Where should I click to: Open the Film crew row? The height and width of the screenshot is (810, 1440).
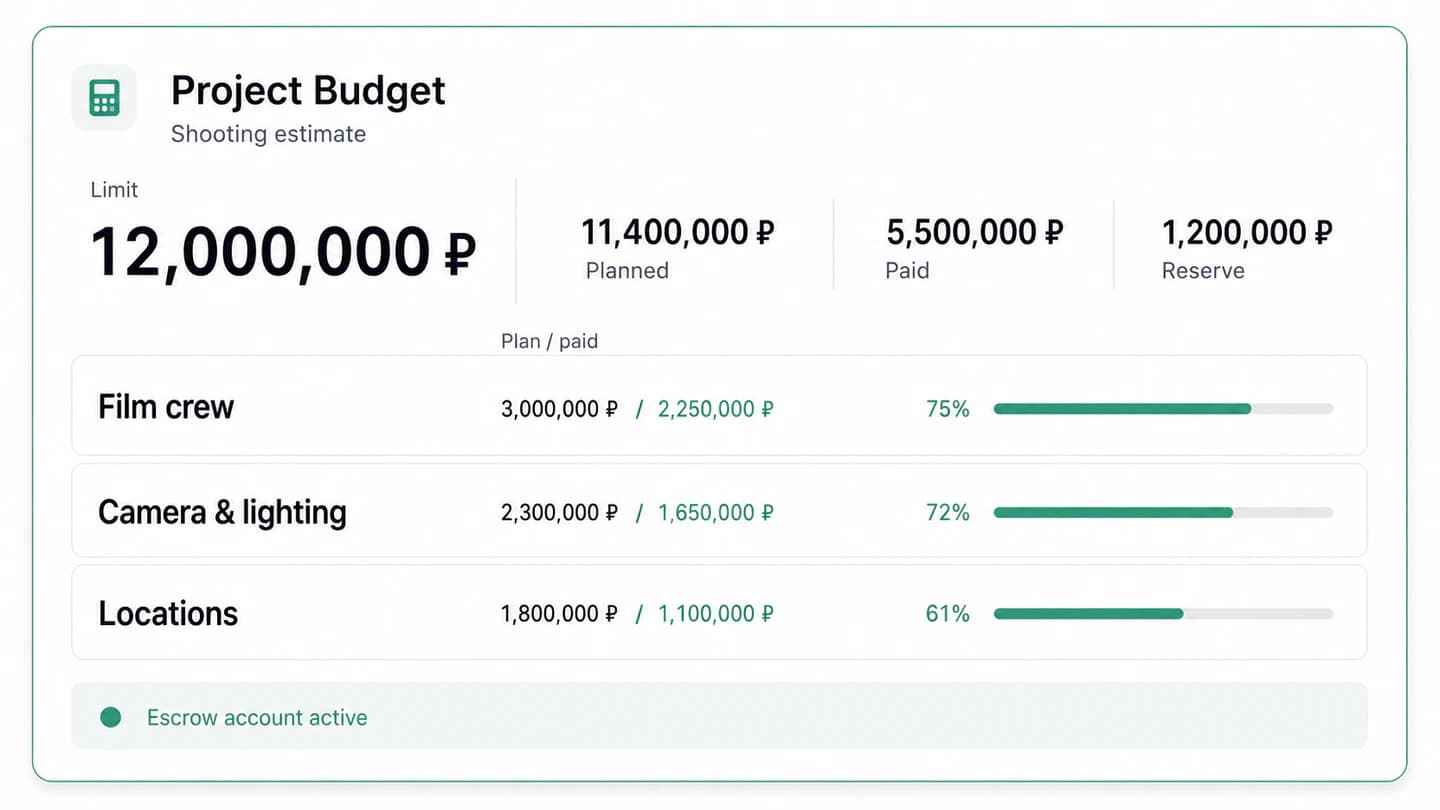coord(719,405)
